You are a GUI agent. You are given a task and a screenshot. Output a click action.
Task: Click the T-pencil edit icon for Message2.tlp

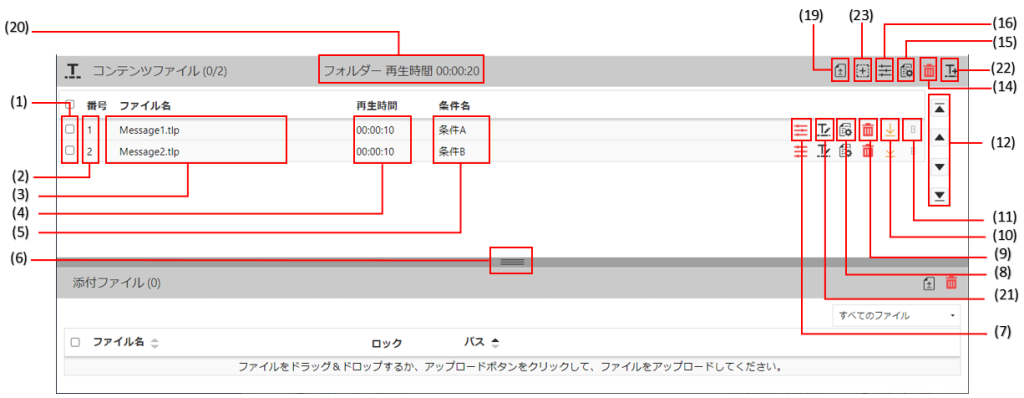(824, 152)
